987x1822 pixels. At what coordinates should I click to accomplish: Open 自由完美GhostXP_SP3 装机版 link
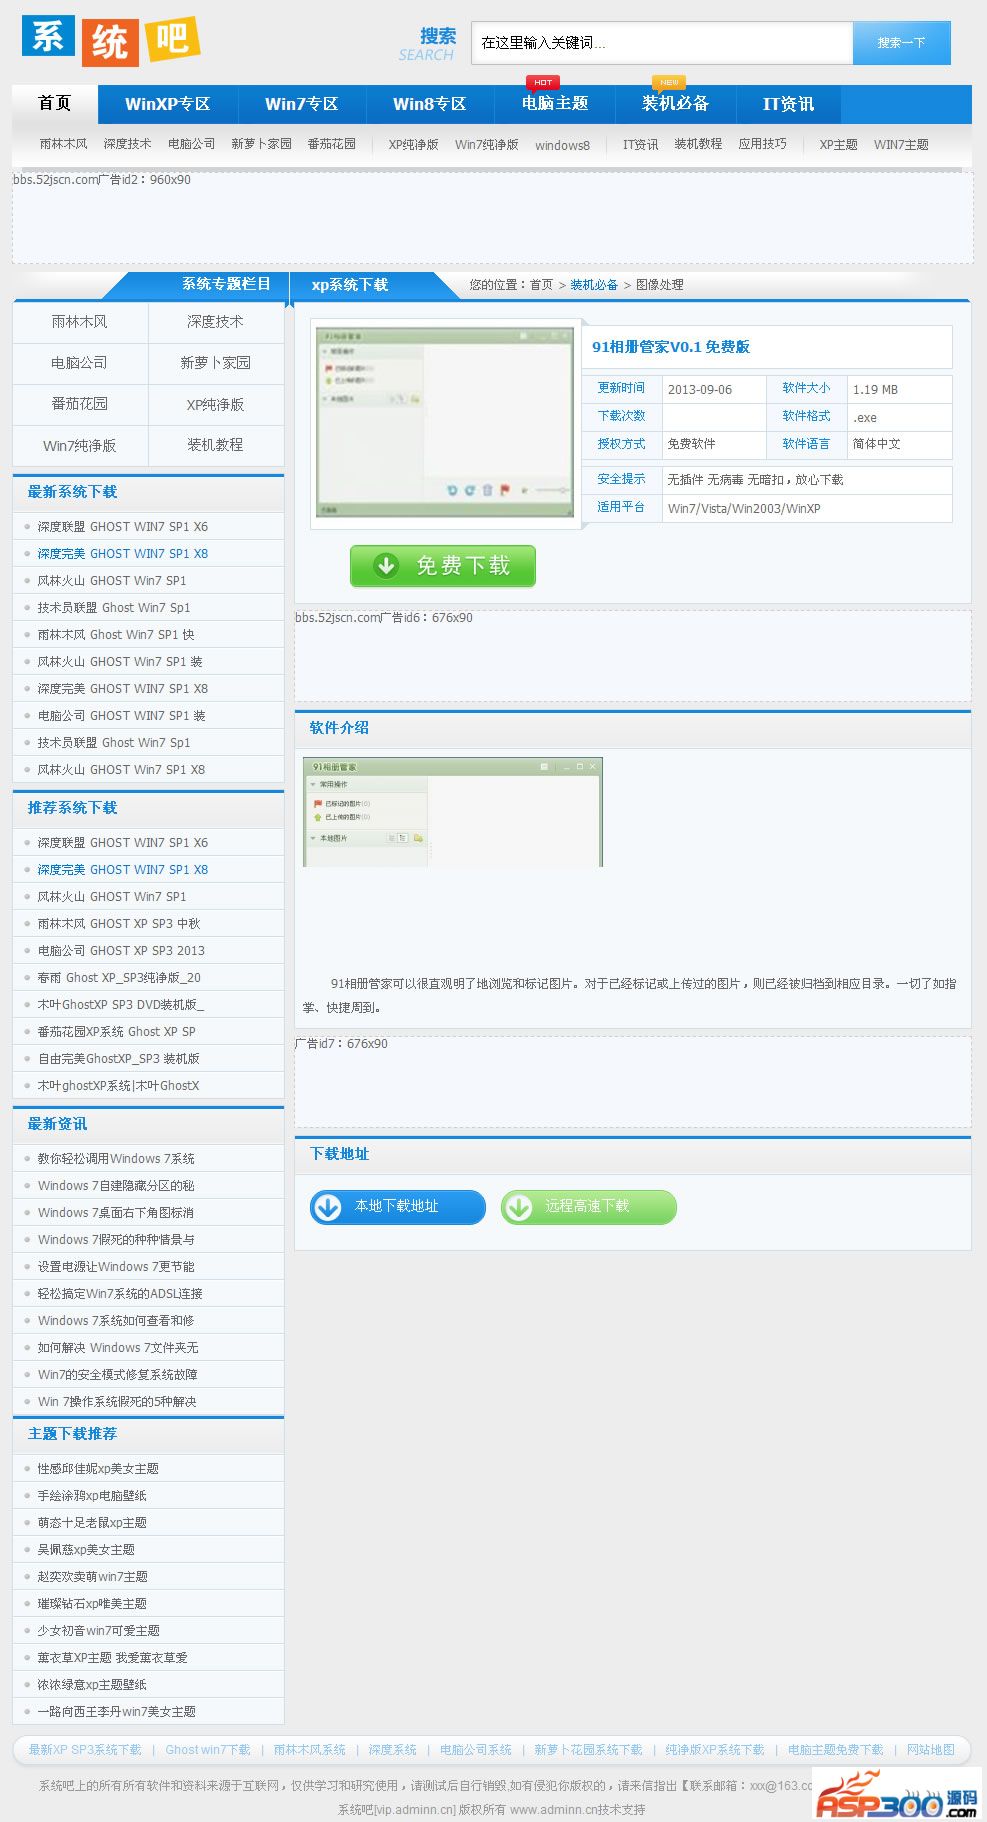(119, 1059)
